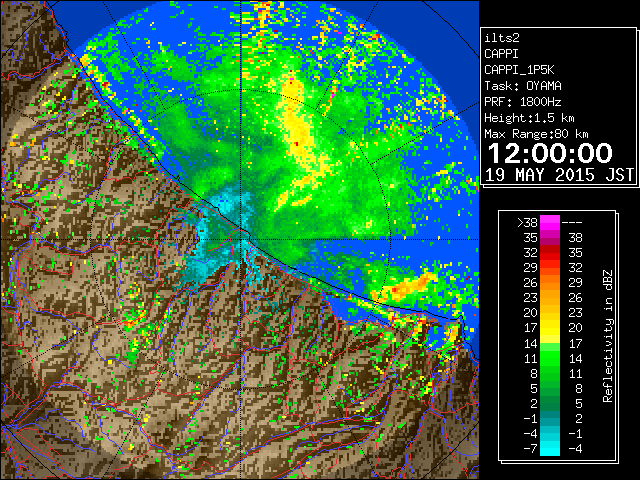Viewport: 640px width, 480px height.
Task: Click the 12:00:00 timestamp
Action: coord(550,153)
